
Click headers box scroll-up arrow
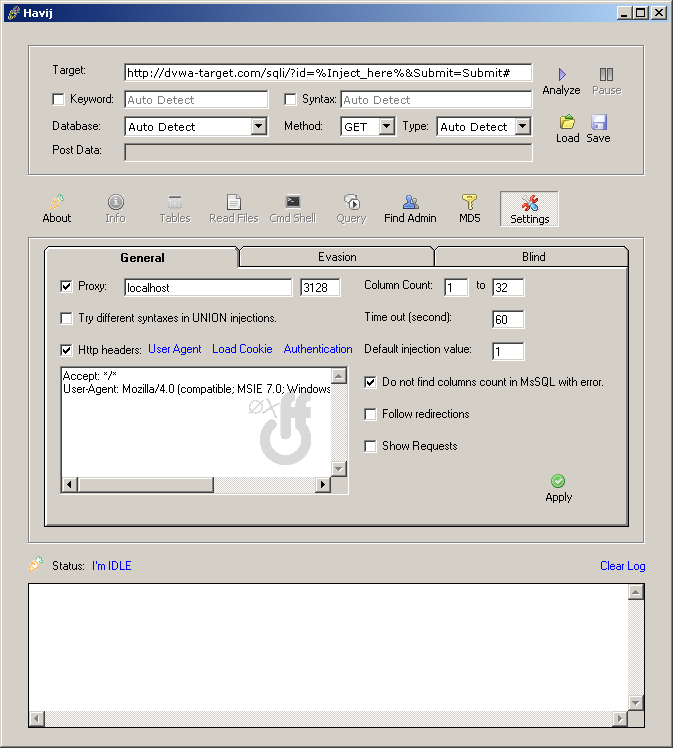point(339,376)
